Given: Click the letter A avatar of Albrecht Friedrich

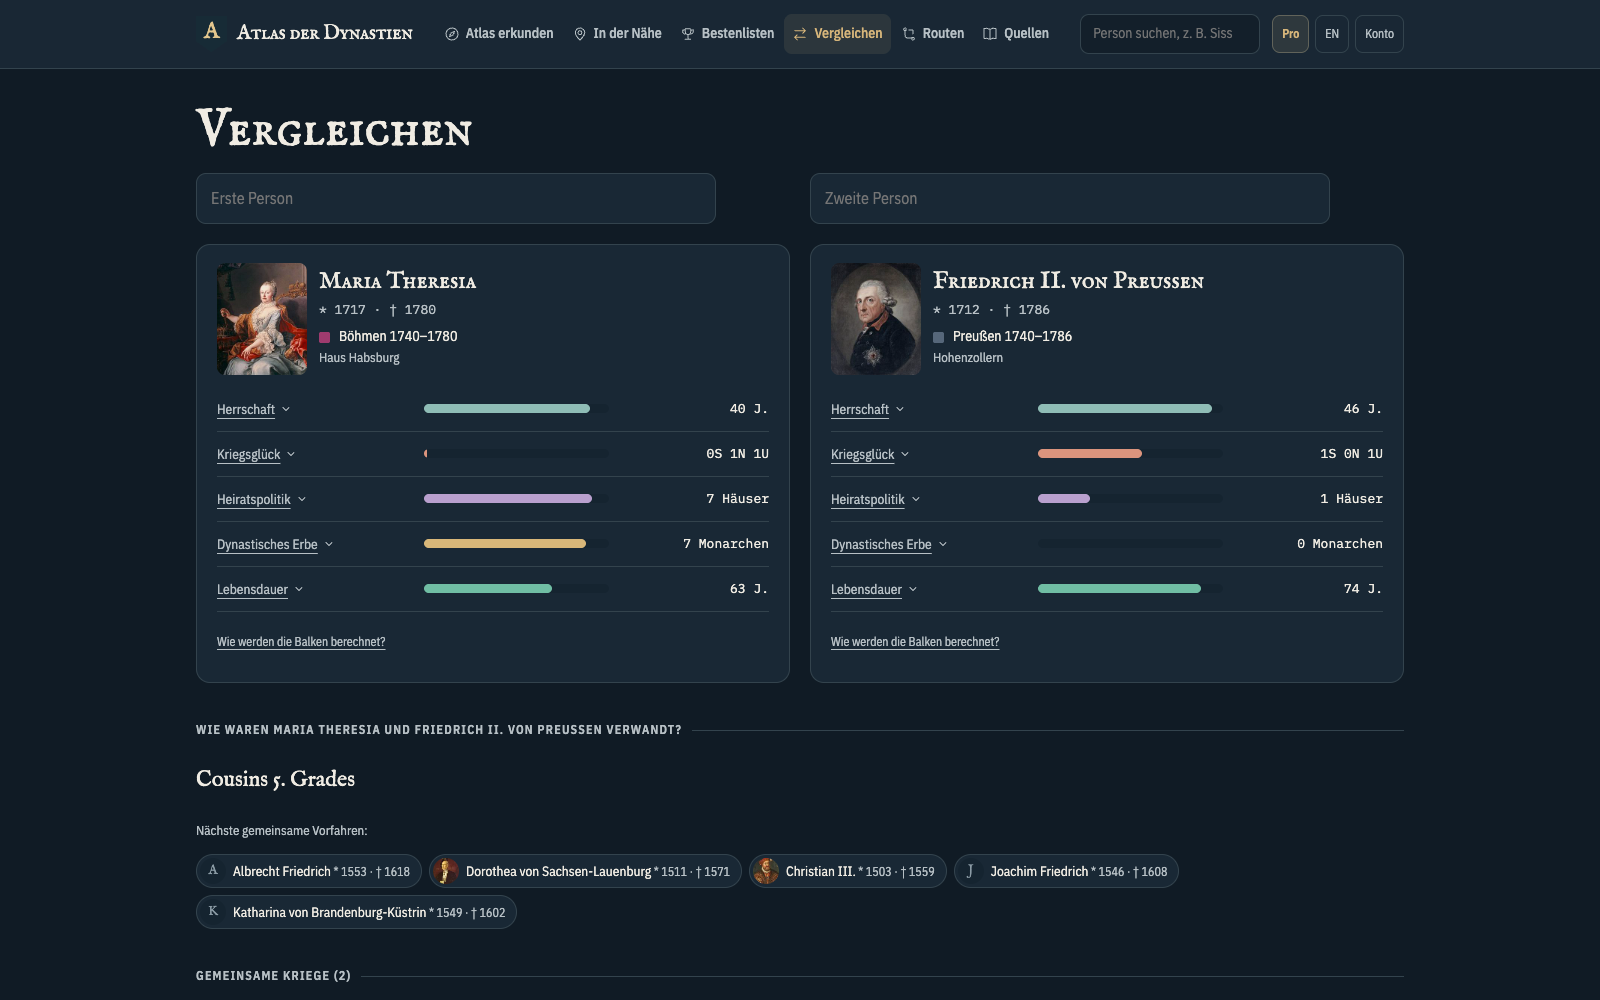Looking at the screenshot, I should click(x=213, y=871).
